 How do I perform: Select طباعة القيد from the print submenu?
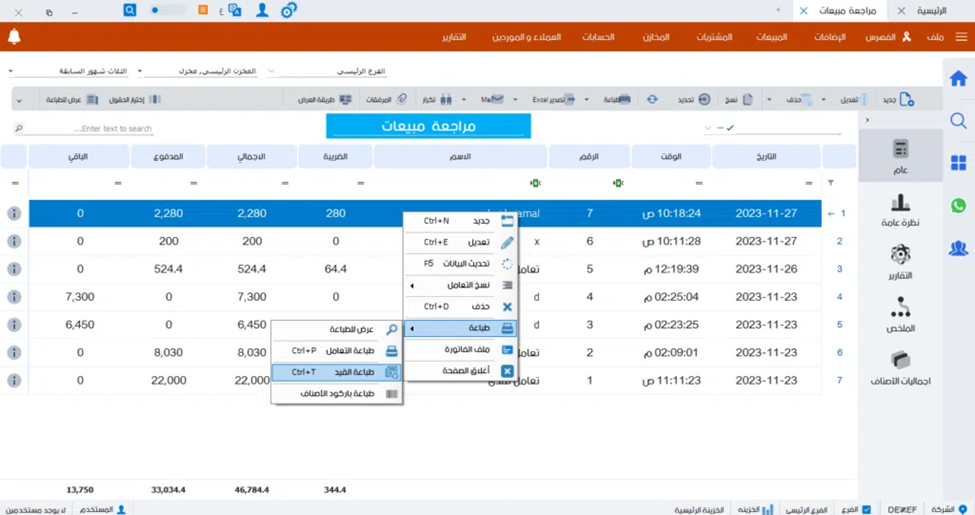tap(335, 372)
